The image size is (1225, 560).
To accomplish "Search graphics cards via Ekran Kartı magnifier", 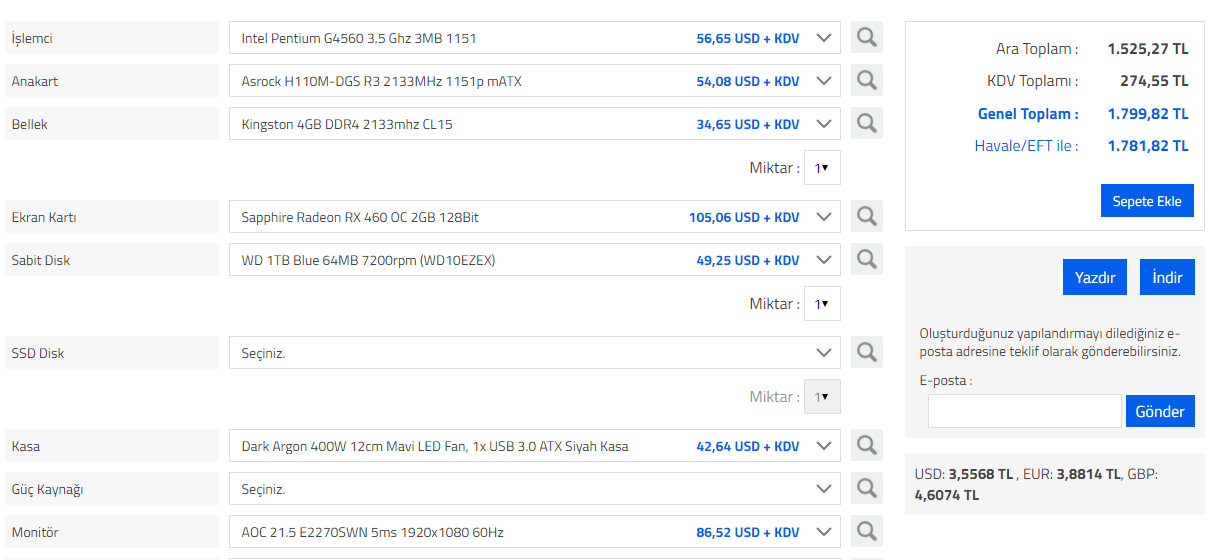I will [x=867, y=217].
